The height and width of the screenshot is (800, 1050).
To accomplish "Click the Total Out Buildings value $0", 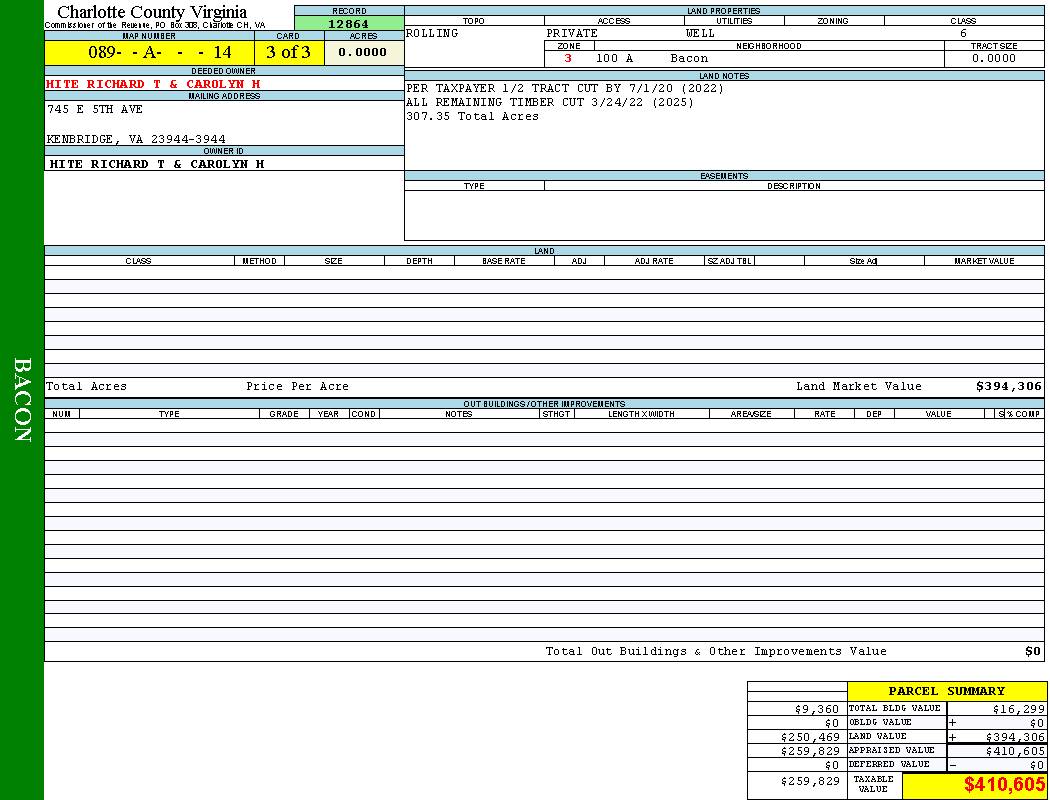I will click(x=1033, y=651).
